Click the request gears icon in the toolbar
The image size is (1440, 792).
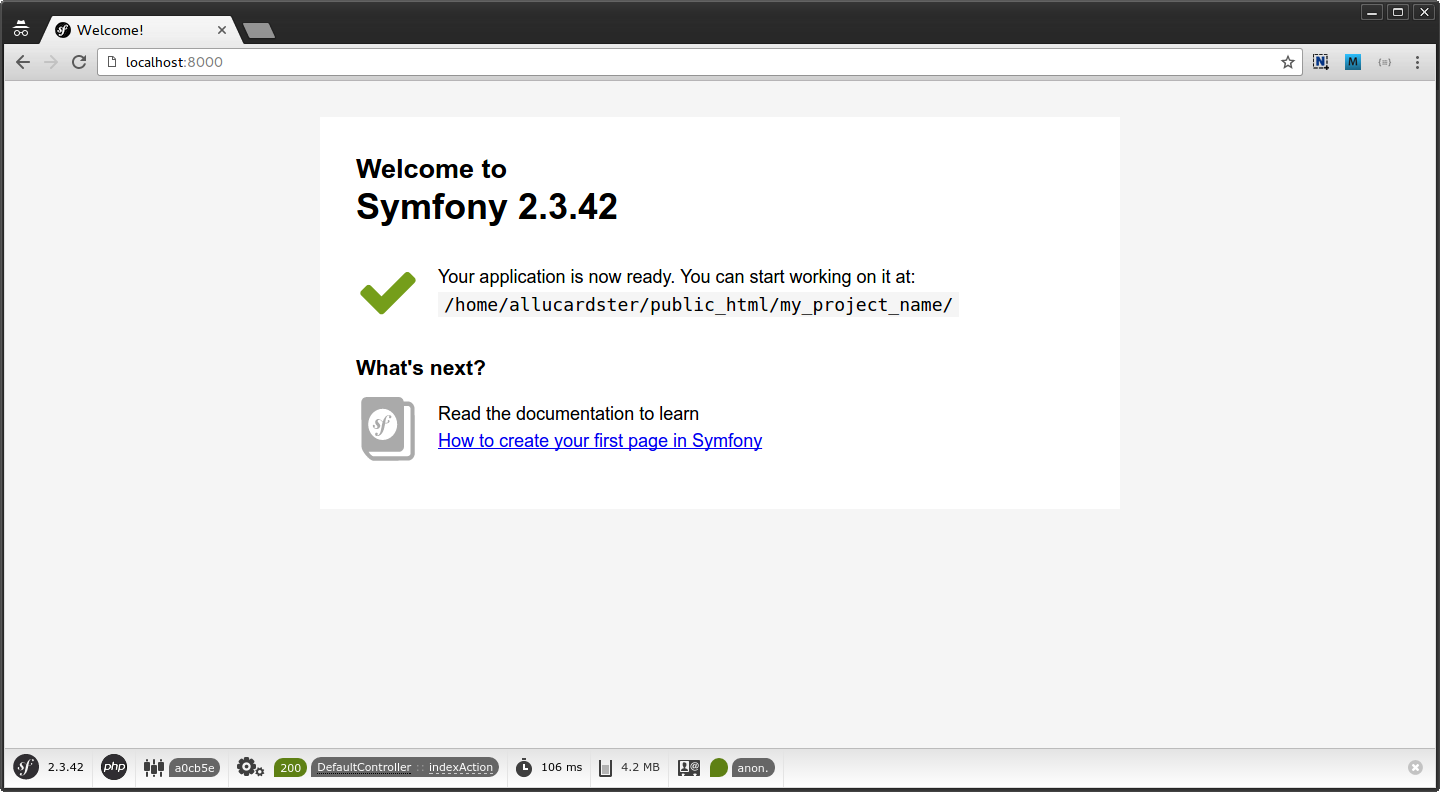tap(250, 767)
